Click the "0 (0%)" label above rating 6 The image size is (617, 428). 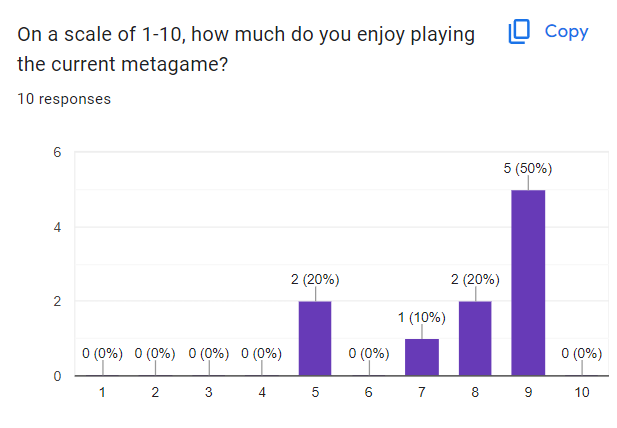click(368, 353)
